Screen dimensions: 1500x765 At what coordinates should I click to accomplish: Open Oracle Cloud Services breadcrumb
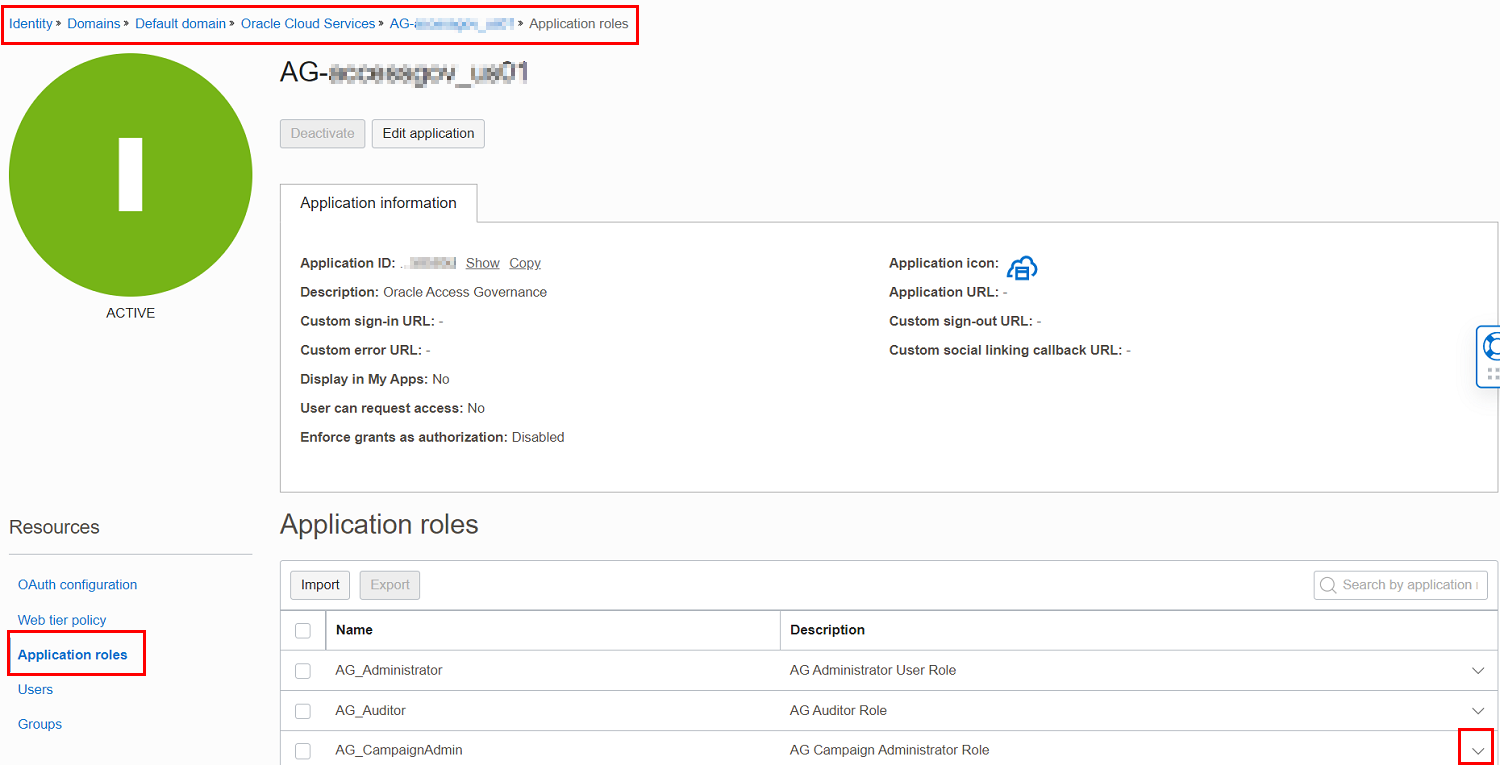click(308, 23)
